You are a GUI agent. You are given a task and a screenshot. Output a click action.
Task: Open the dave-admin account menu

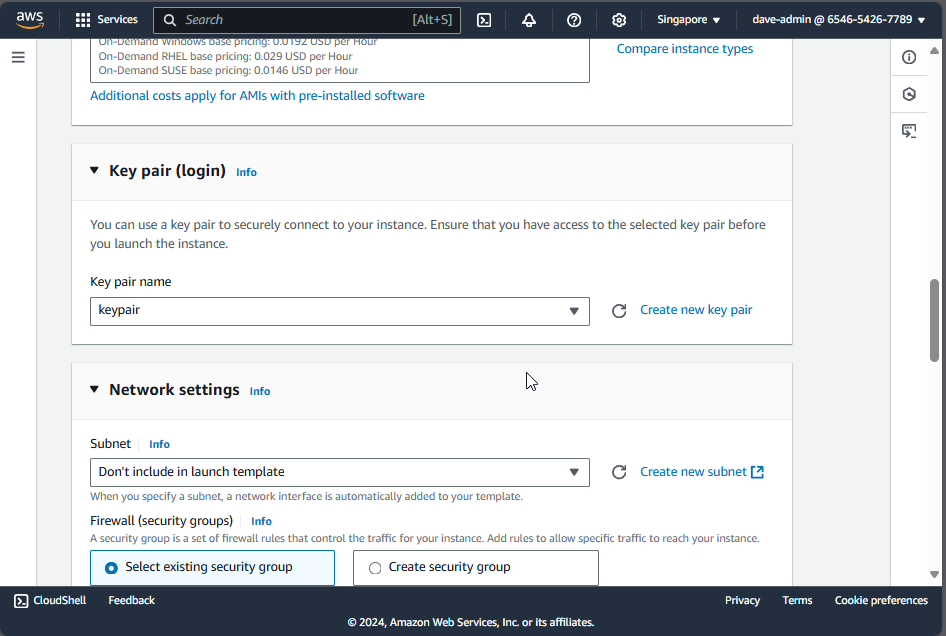point(838,20)
